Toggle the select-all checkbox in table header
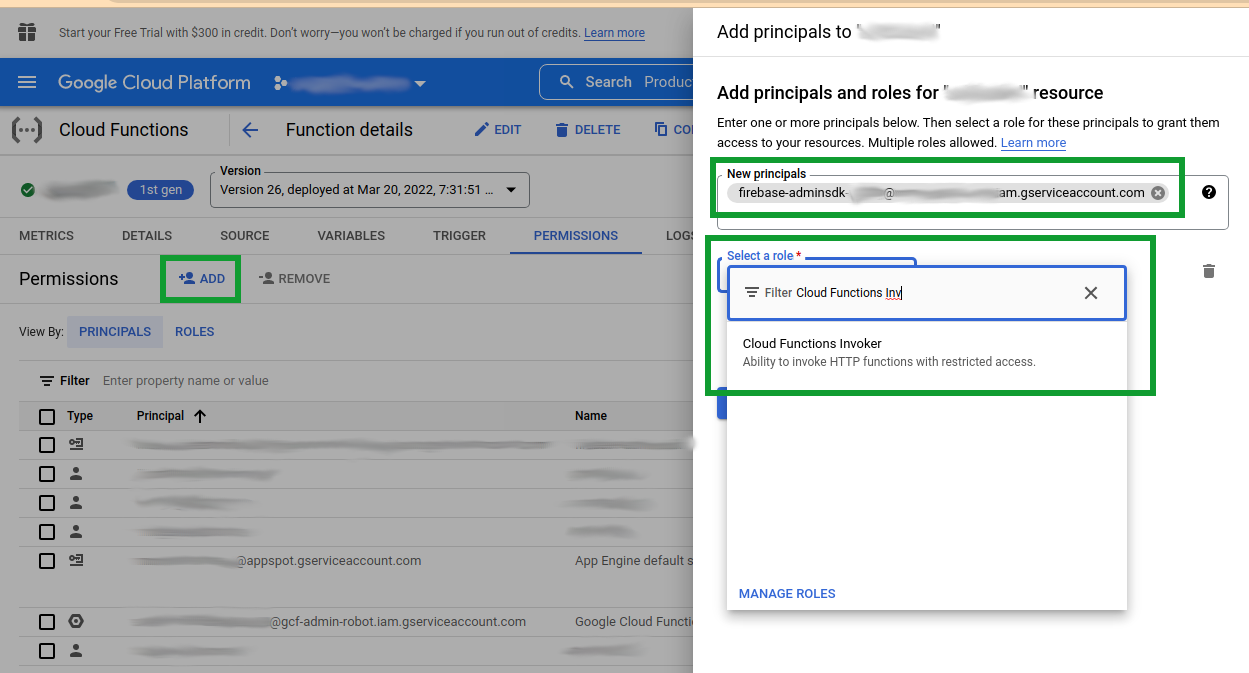This screenshot has width=1249, height=673. point(47,416)
